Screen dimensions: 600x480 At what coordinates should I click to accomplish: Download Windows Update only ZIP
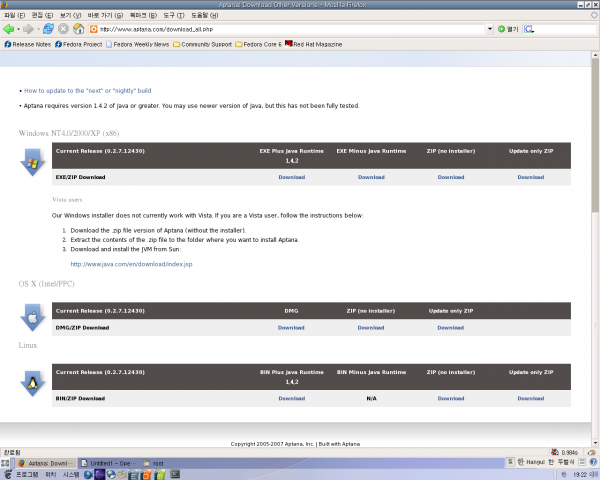pos(531,177)
